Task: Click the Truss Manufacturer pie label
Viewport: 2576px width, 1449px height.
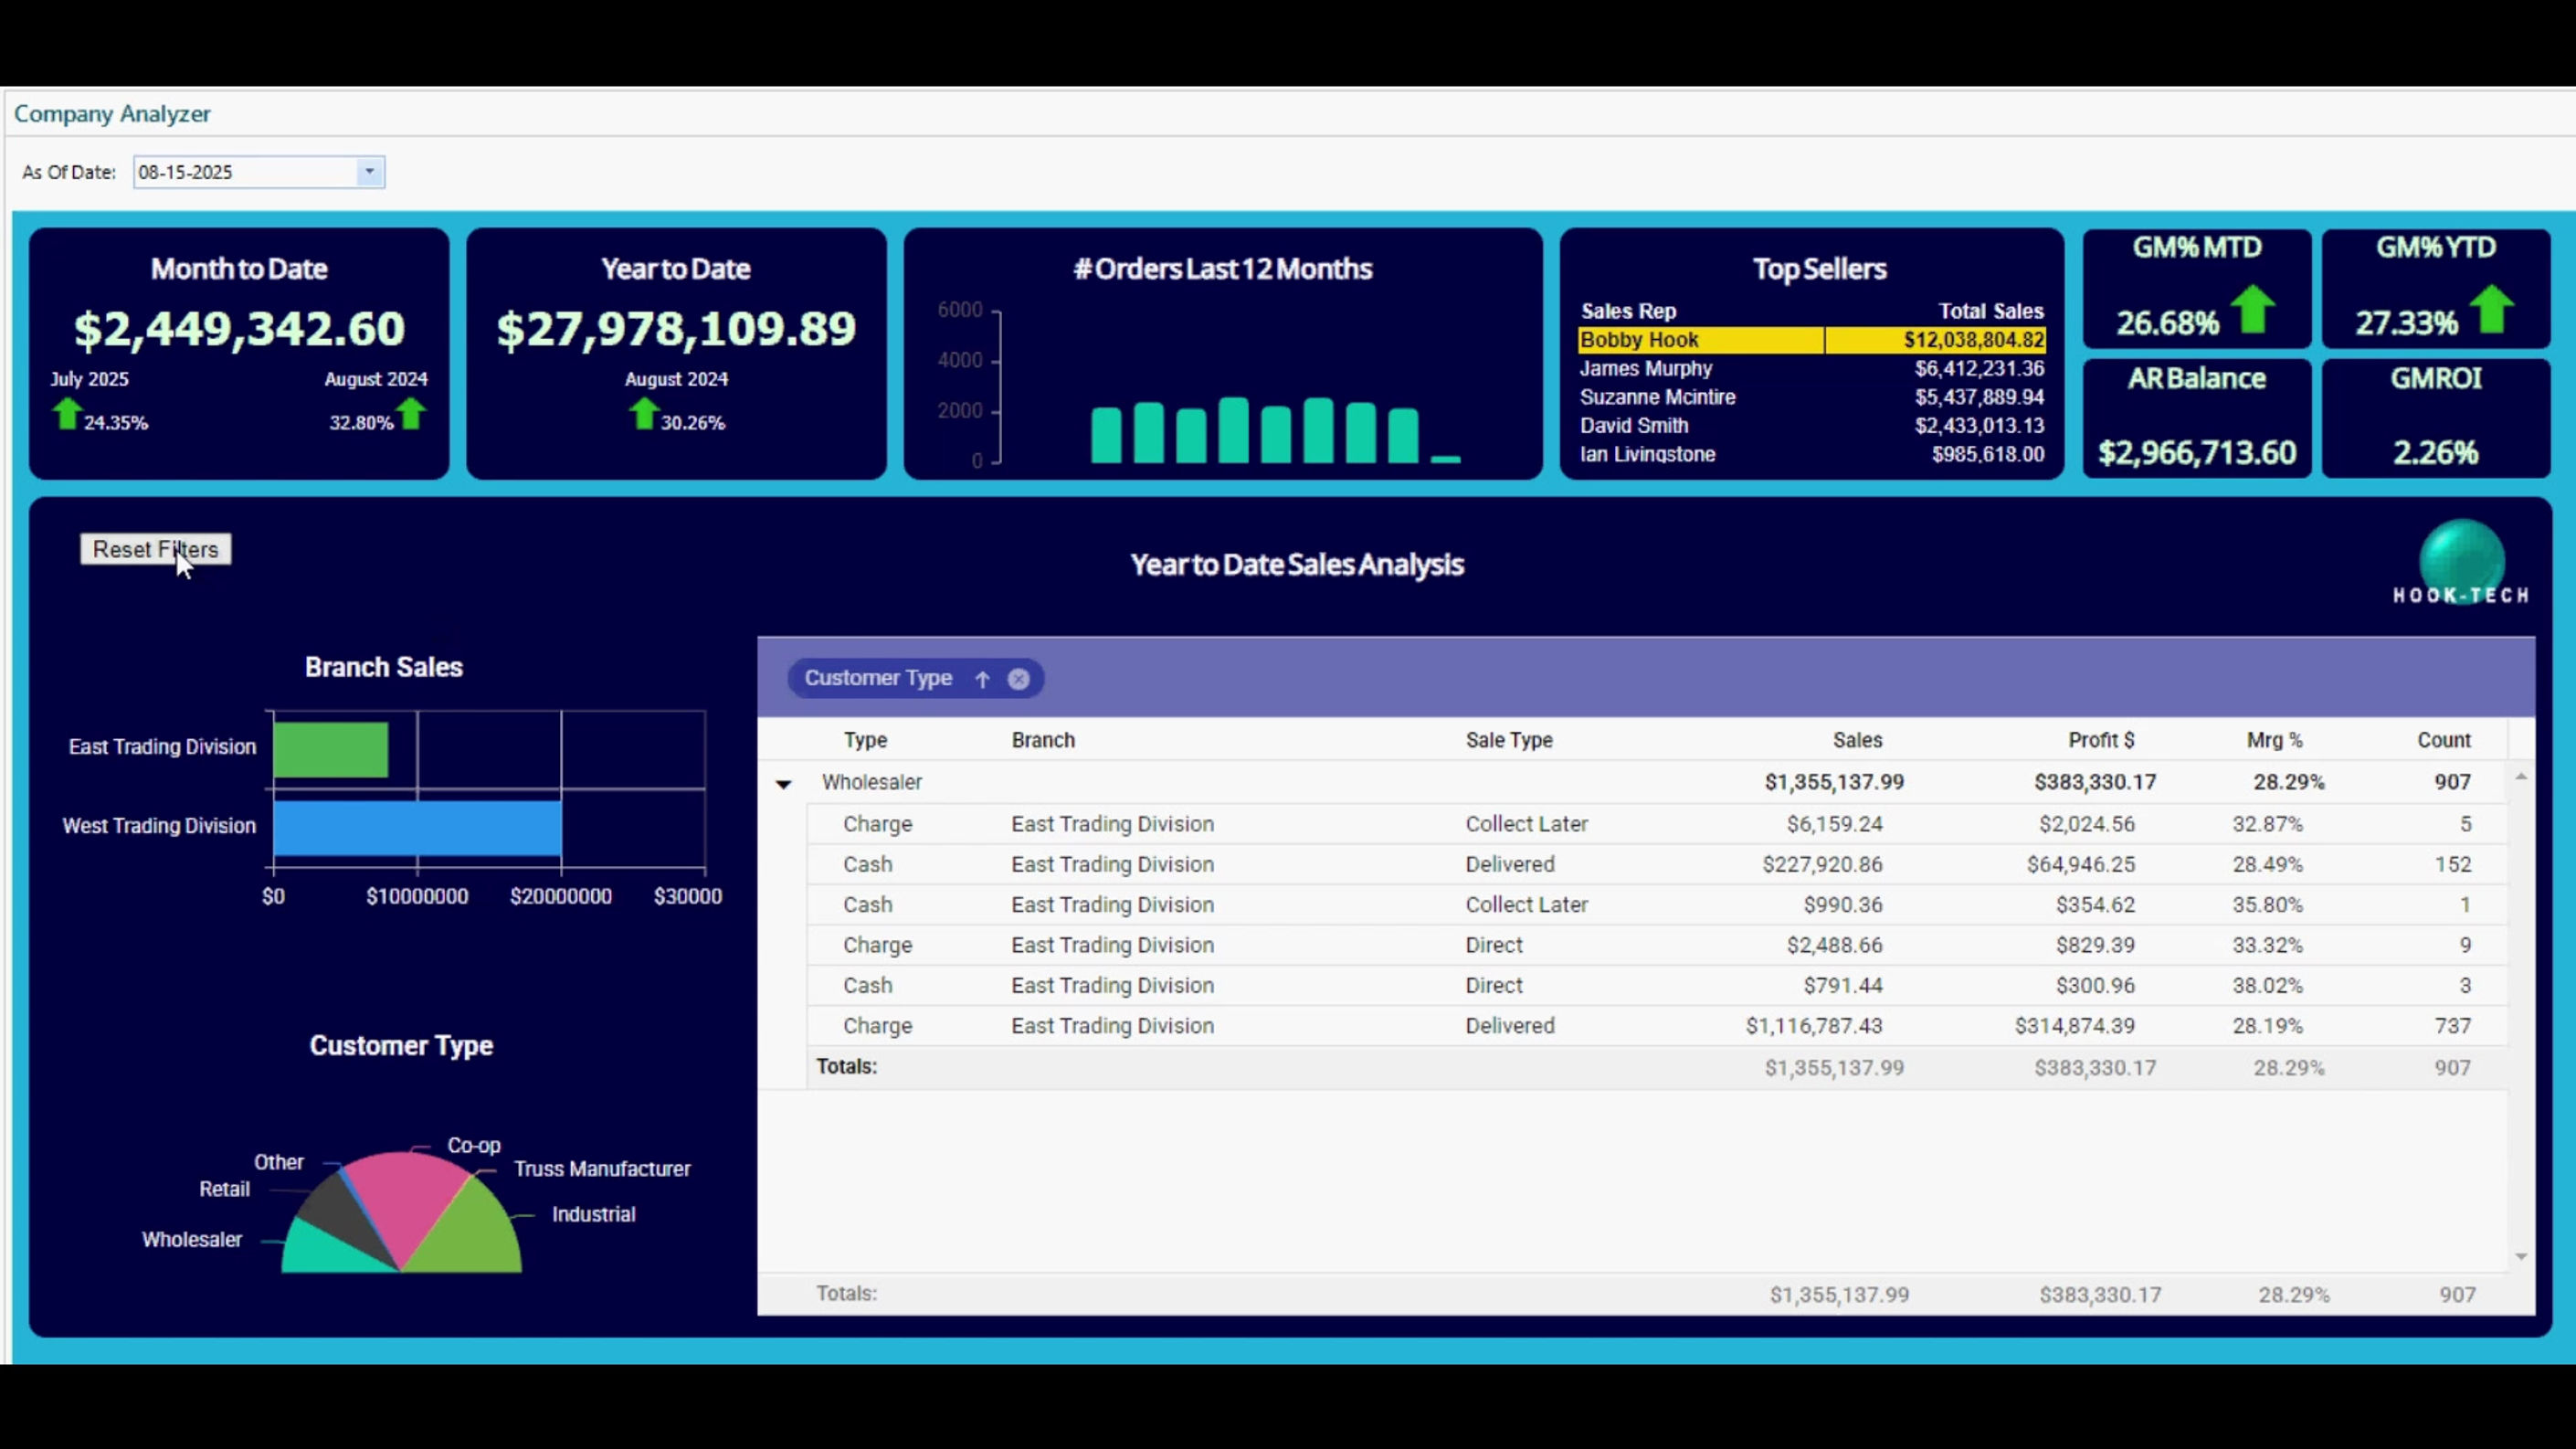Action: pyautogui.click(x=602, y=1169)
